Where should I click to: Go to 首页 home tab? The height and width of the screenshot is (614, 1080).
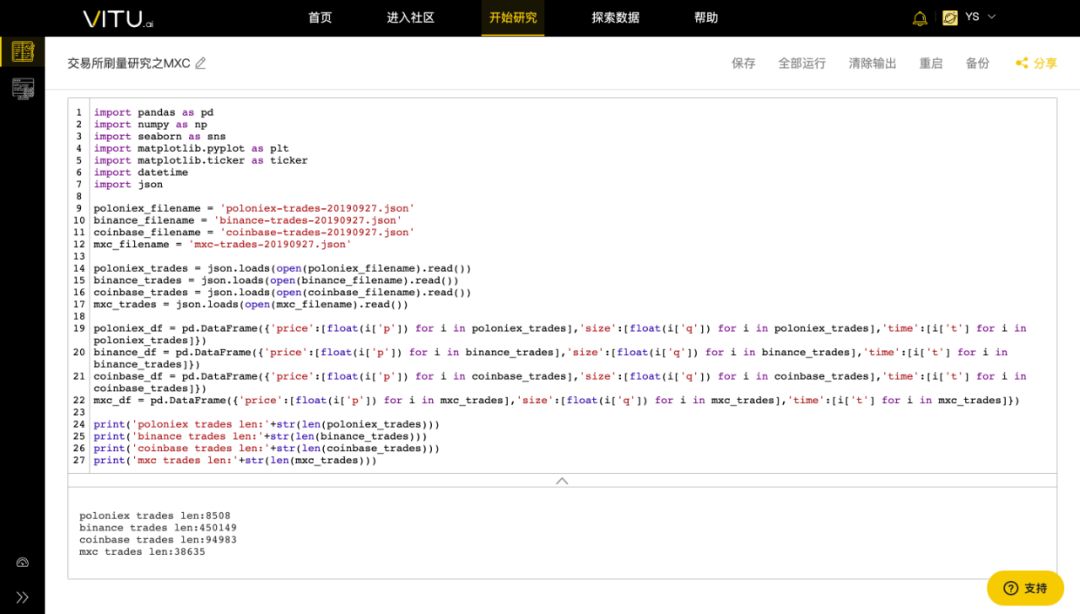click(x=320, y=18)
